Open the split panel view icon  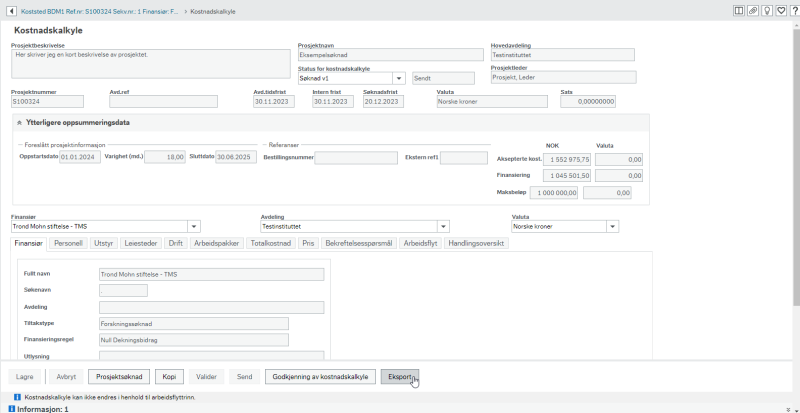click(738, 11)
